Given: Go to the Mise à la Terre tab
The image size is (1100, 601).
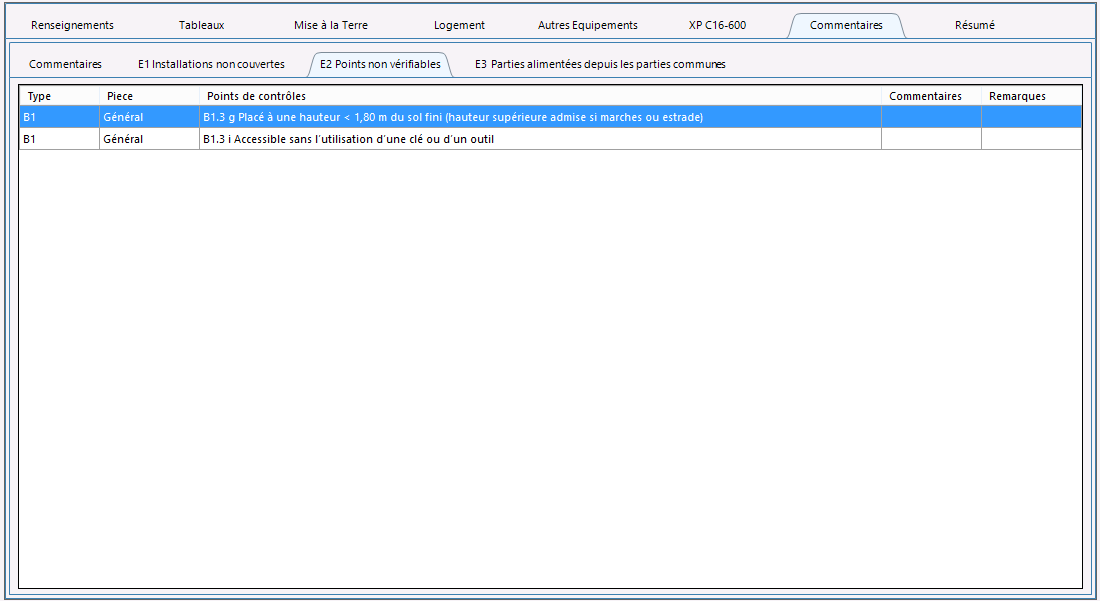Looking at the screenshot, I should pyautogui.click(x=330, y=25).
